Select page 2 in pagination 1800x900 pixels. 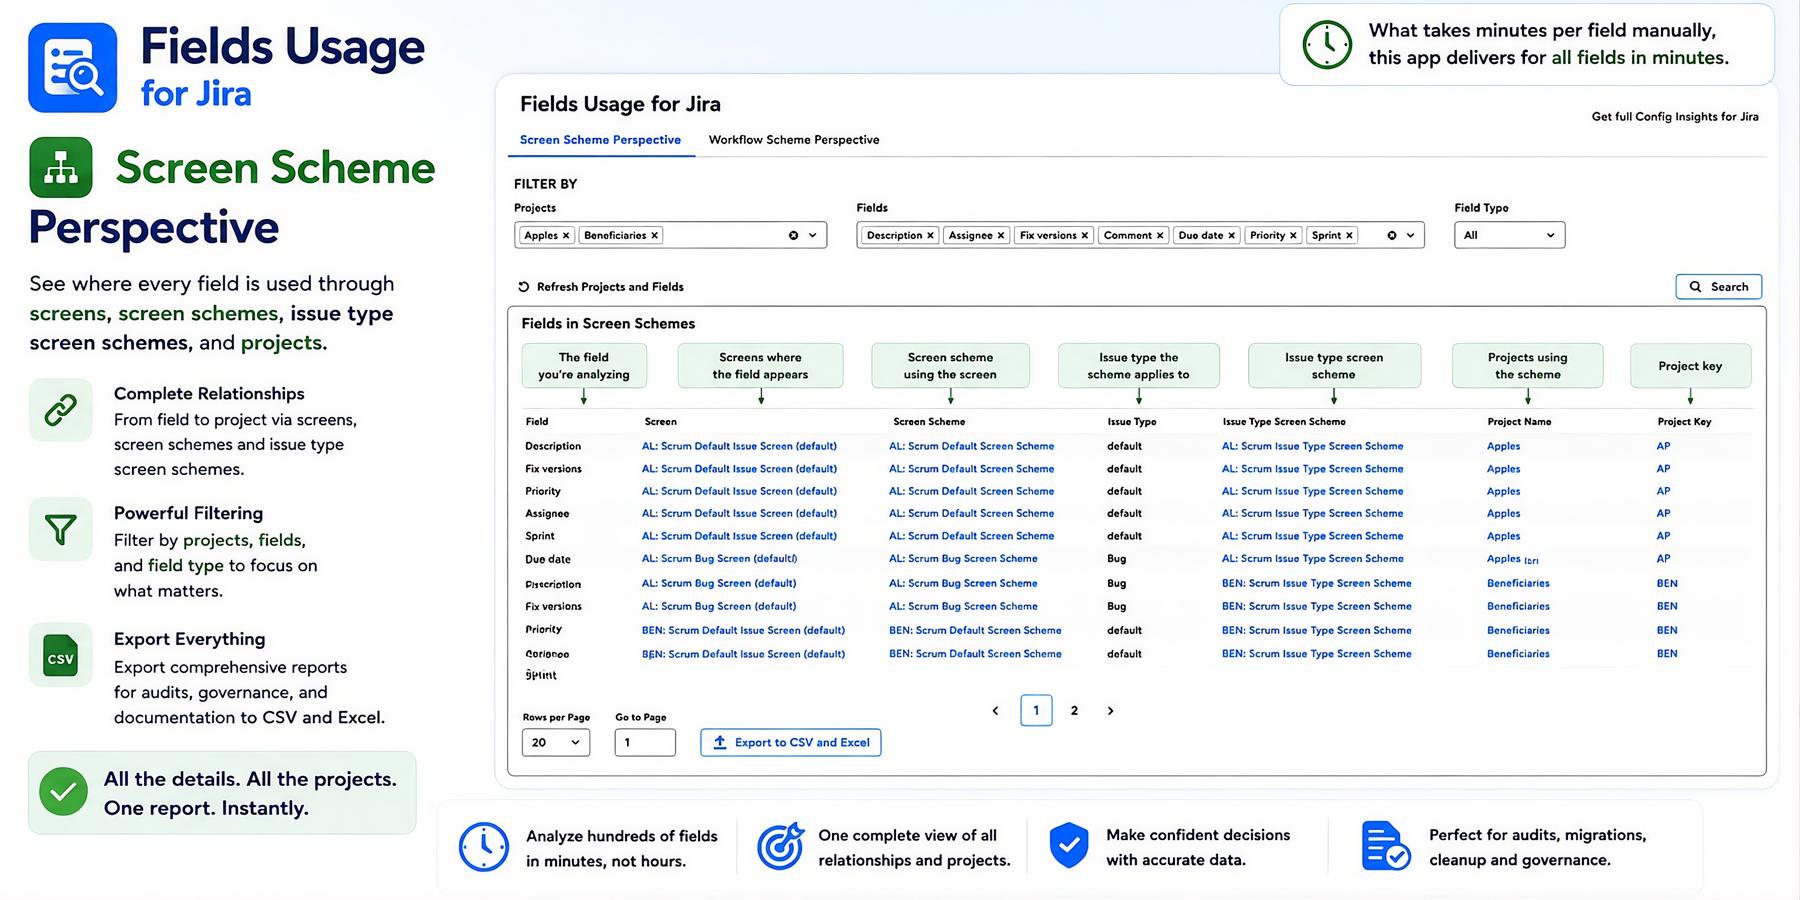1074,711
